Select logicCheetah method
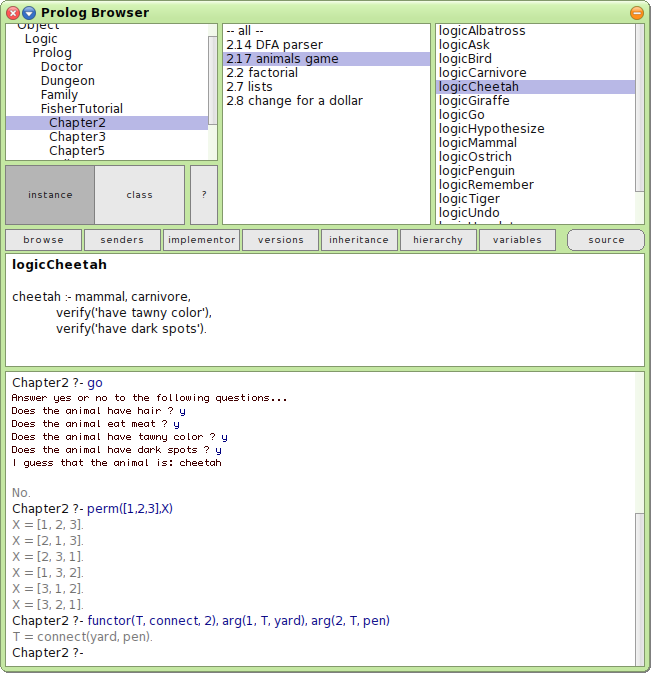Image resolution: width=651 pixels, height=673 pixels. pos(536,87)
